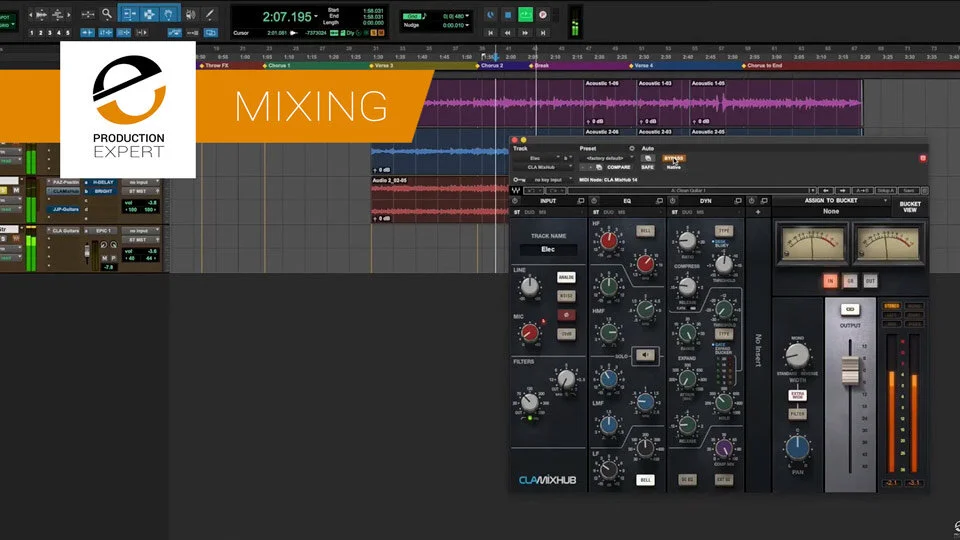Click compressor TYPE button
Image resolution: width=960 pixels, height=540 pixels.
[724, 231]
